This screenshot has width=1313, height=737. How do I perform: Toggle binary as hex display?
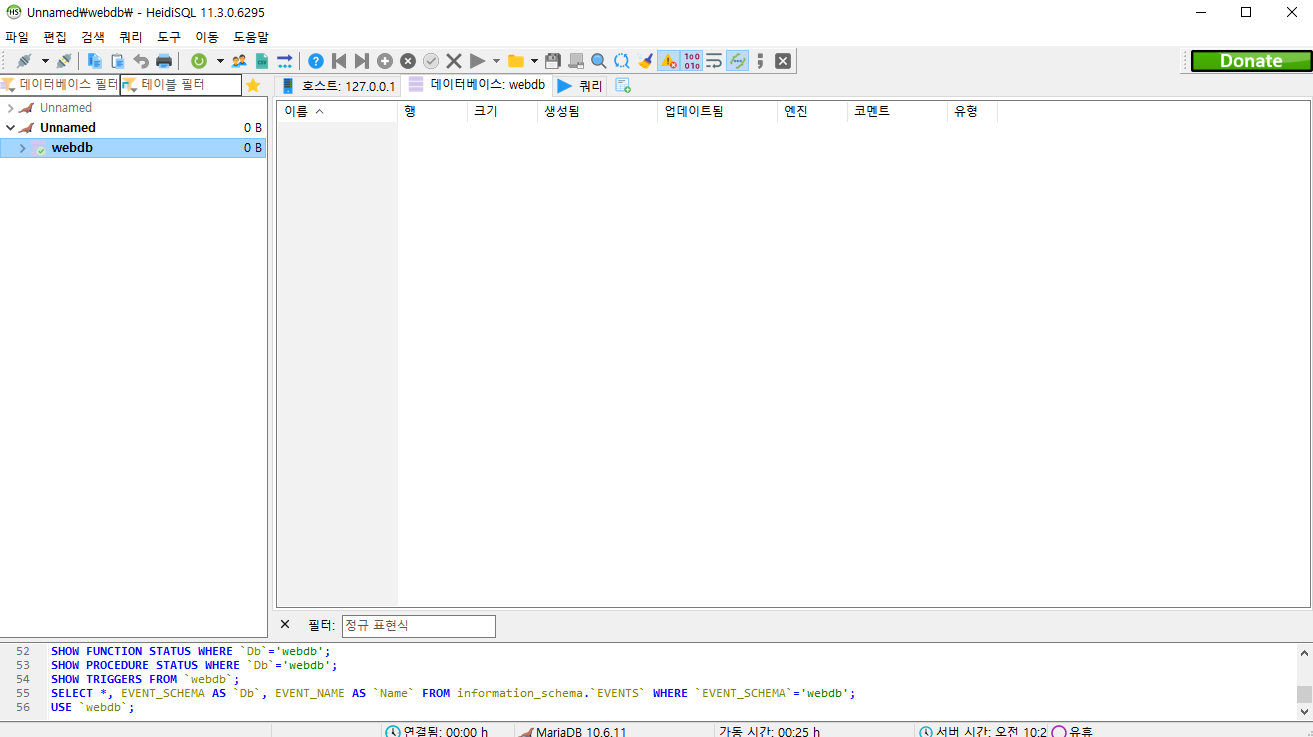pos(691,61)
